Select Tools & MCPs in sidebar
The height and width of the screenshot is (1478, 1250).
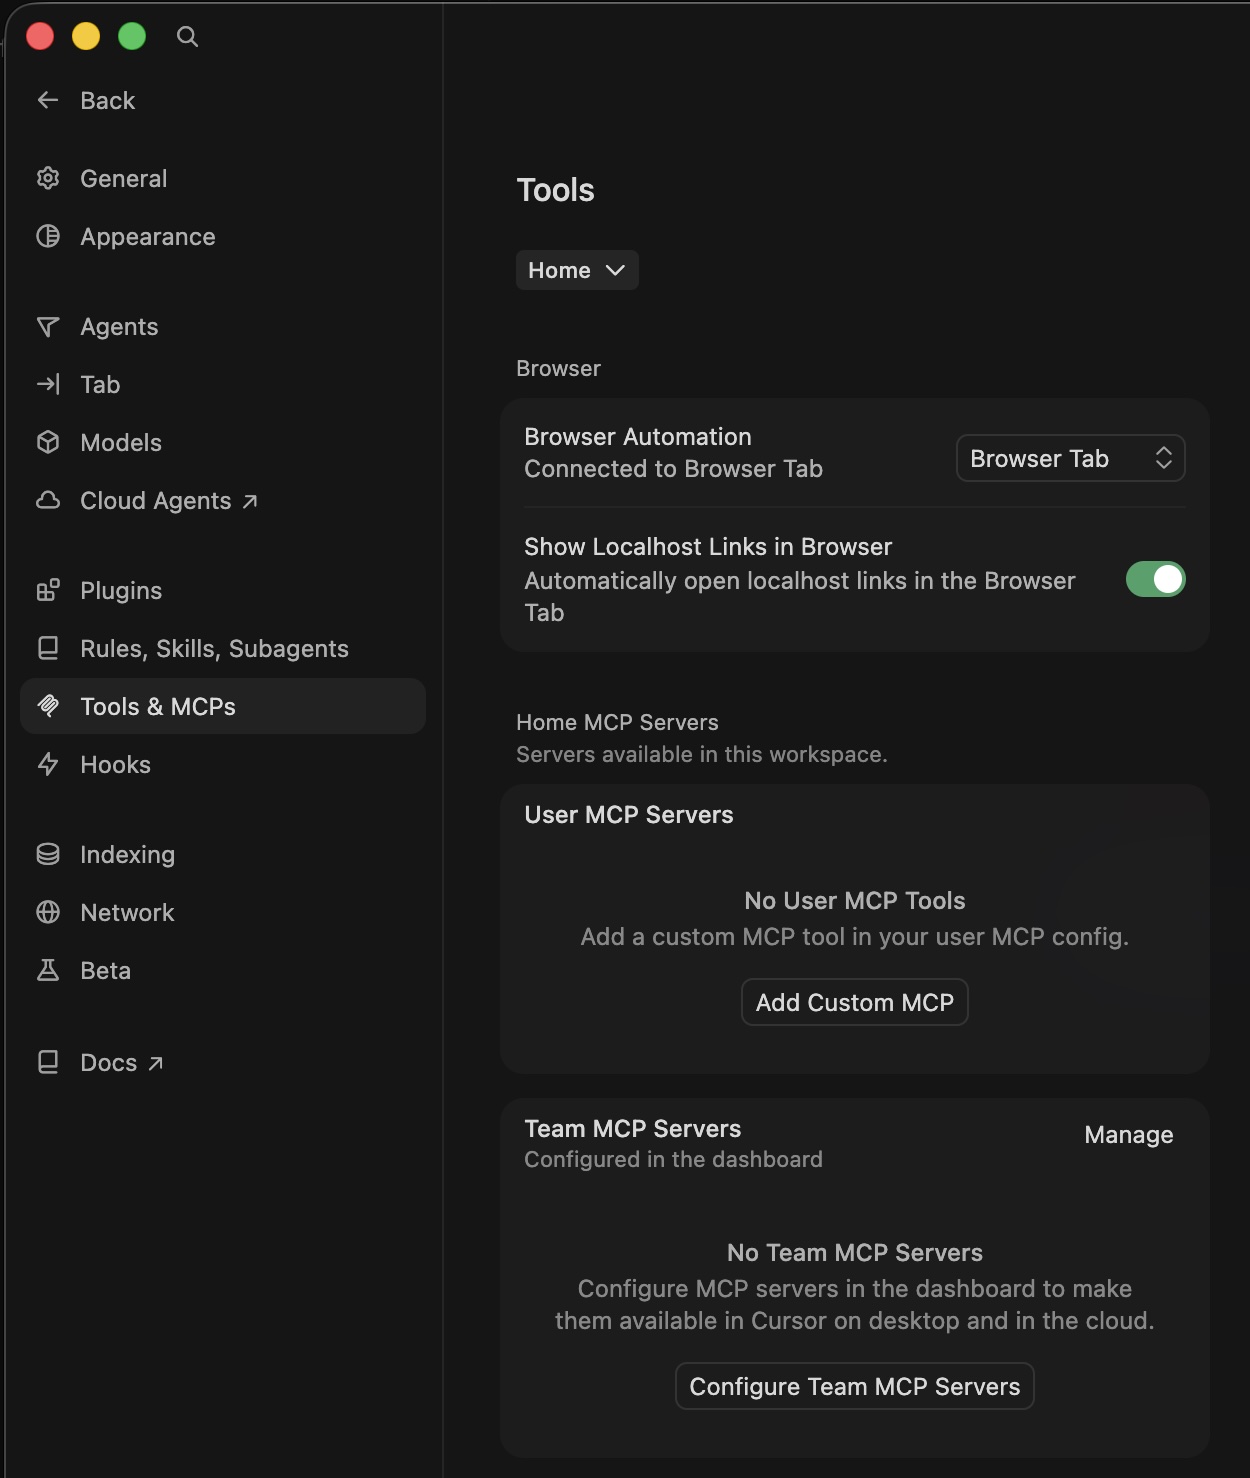pos(223,706)
